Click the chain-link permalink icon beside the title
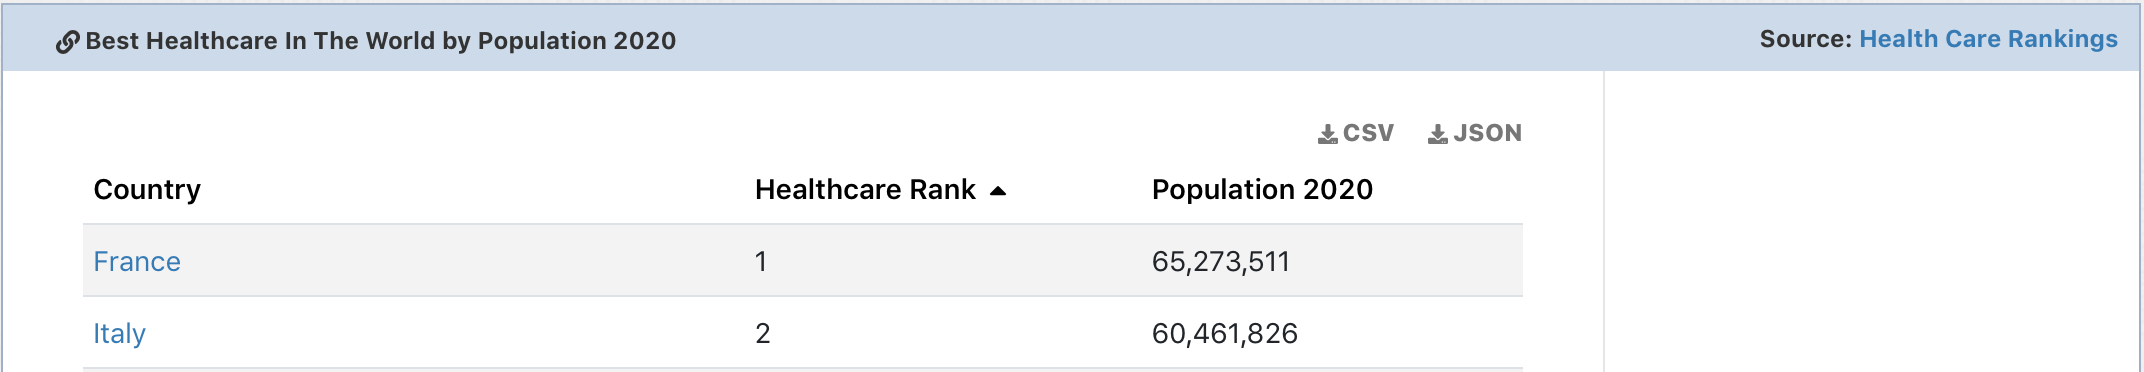 click(67, 42)
